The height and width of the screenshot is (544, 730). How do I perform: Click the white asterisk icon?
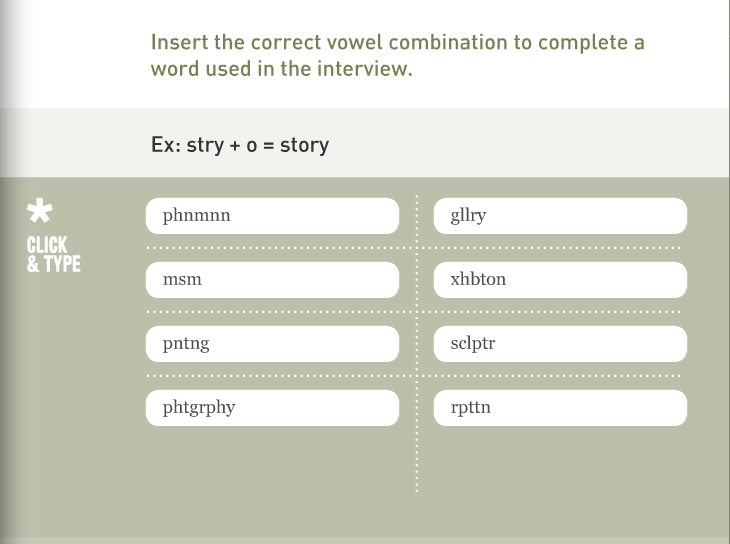click(39, 212)
